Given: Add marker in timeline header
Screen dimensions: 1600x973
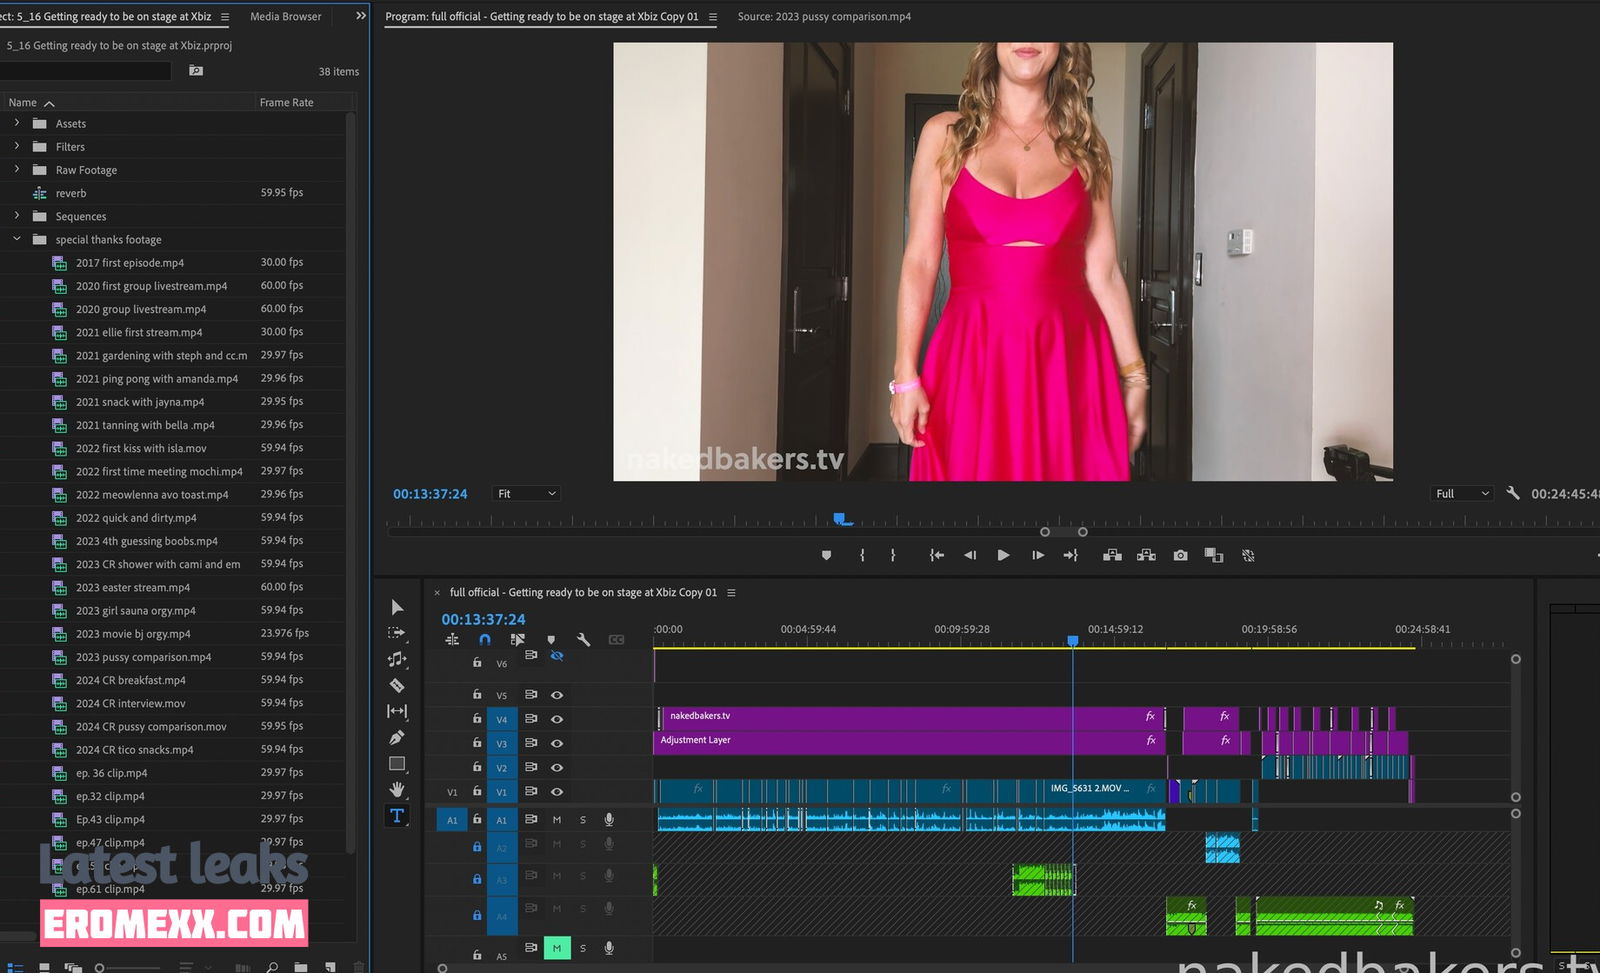Looking at the screenshot, I should 551,639.
